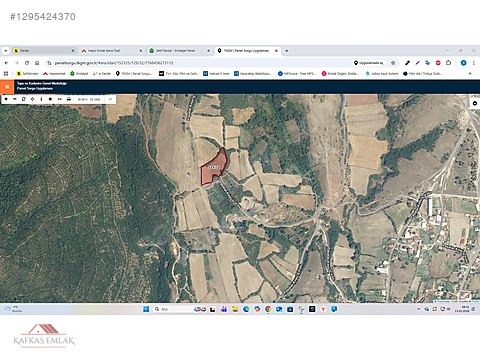Click the info icon in map toolbar

[41, 99]
